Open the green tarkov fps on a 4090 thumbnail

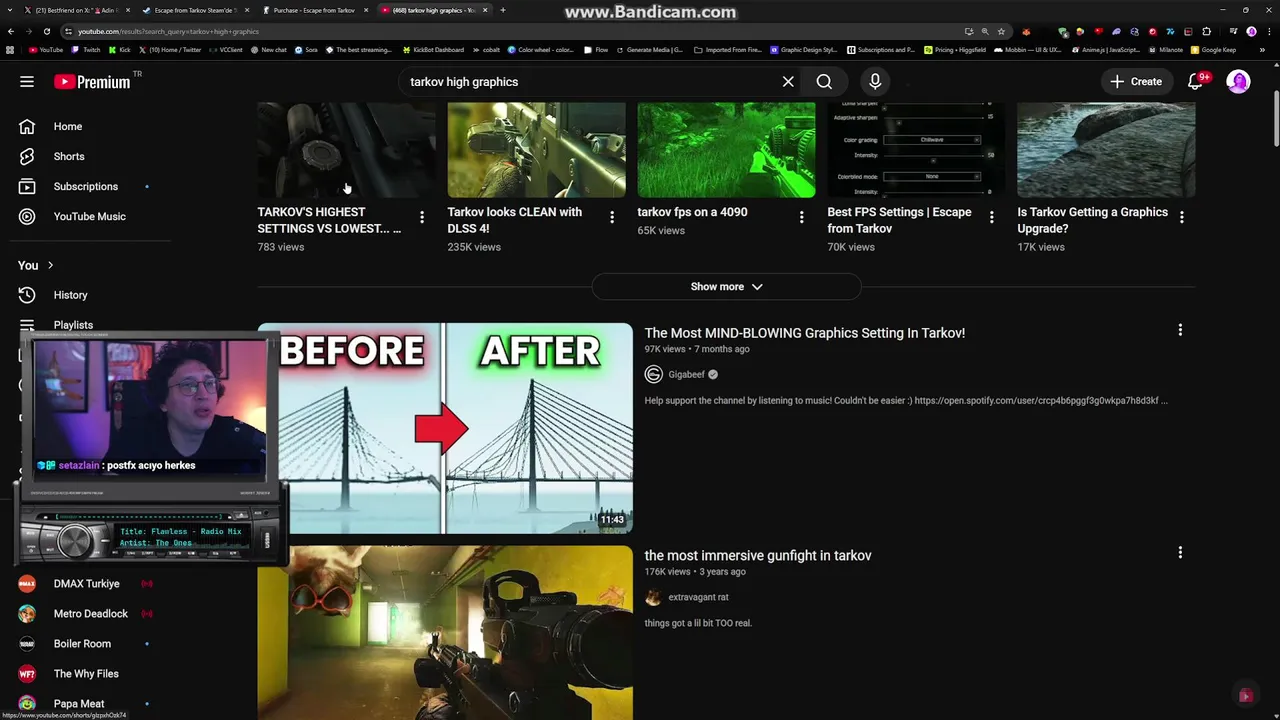tap(726, 150)
